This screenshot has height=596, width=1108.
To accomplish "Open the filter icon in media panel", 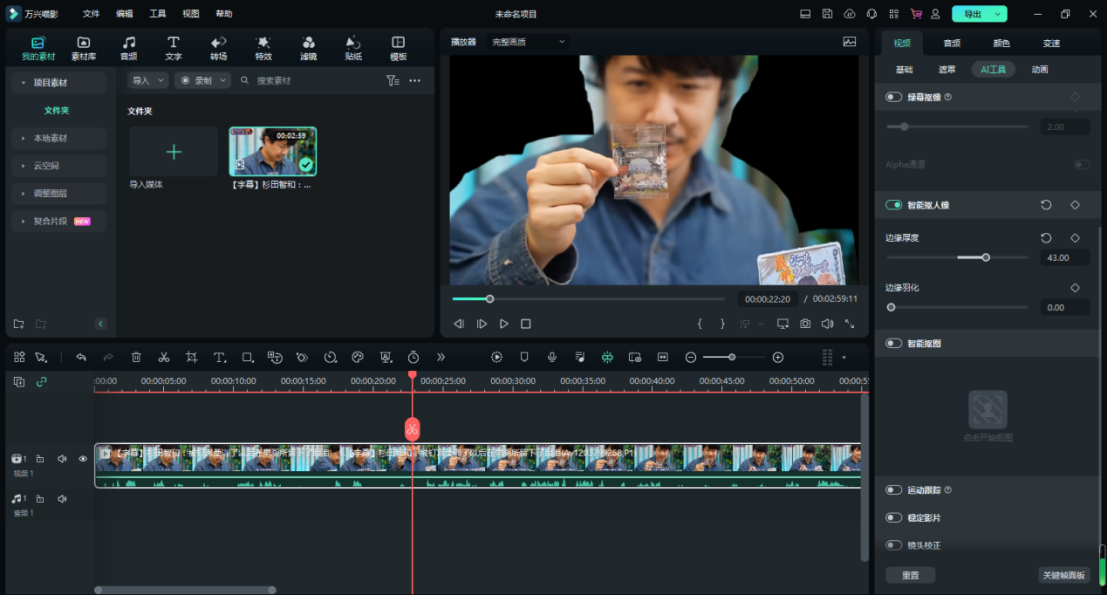I will click(x=393, y=80).
